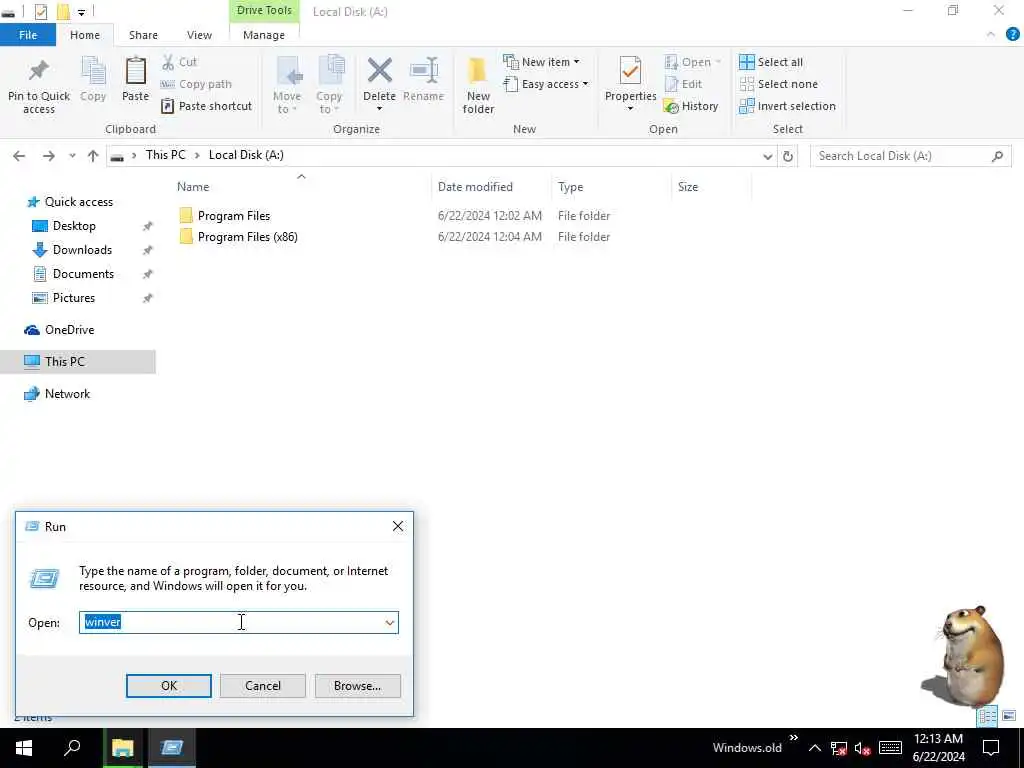1024x768 pixels.
Task: Go back with the left arrow
Action: [x=19, y=156]
